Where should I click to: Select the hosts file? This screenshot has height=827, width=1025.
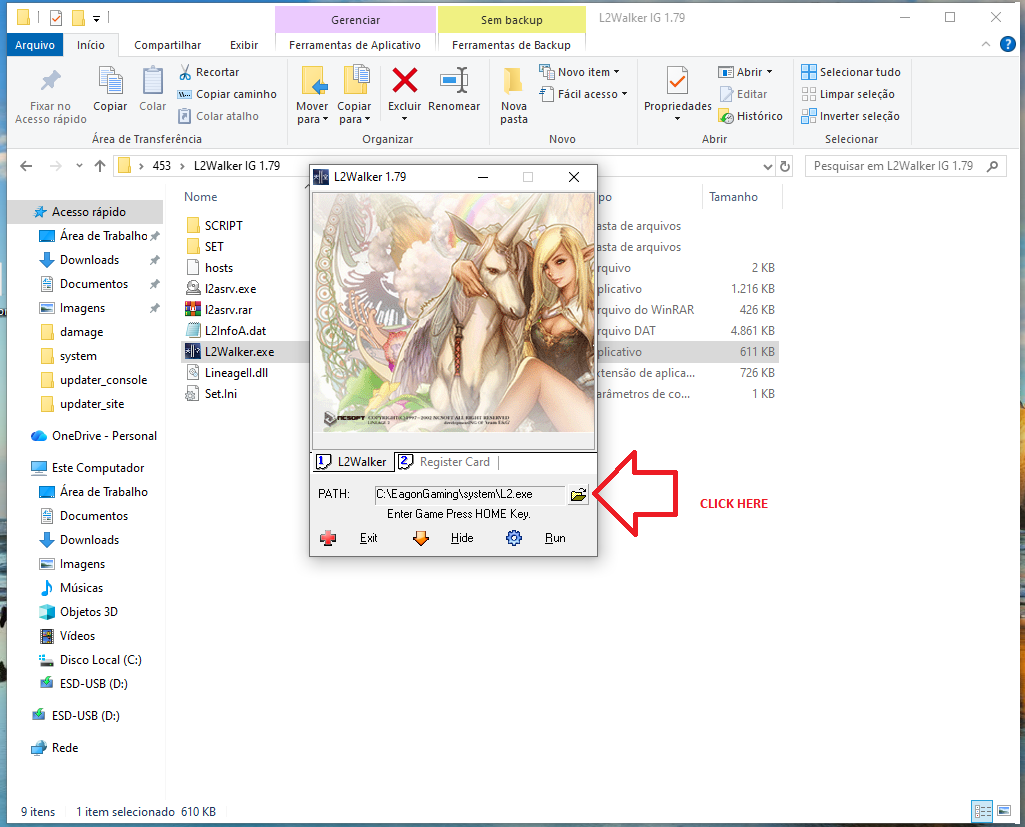coord(218,267)
